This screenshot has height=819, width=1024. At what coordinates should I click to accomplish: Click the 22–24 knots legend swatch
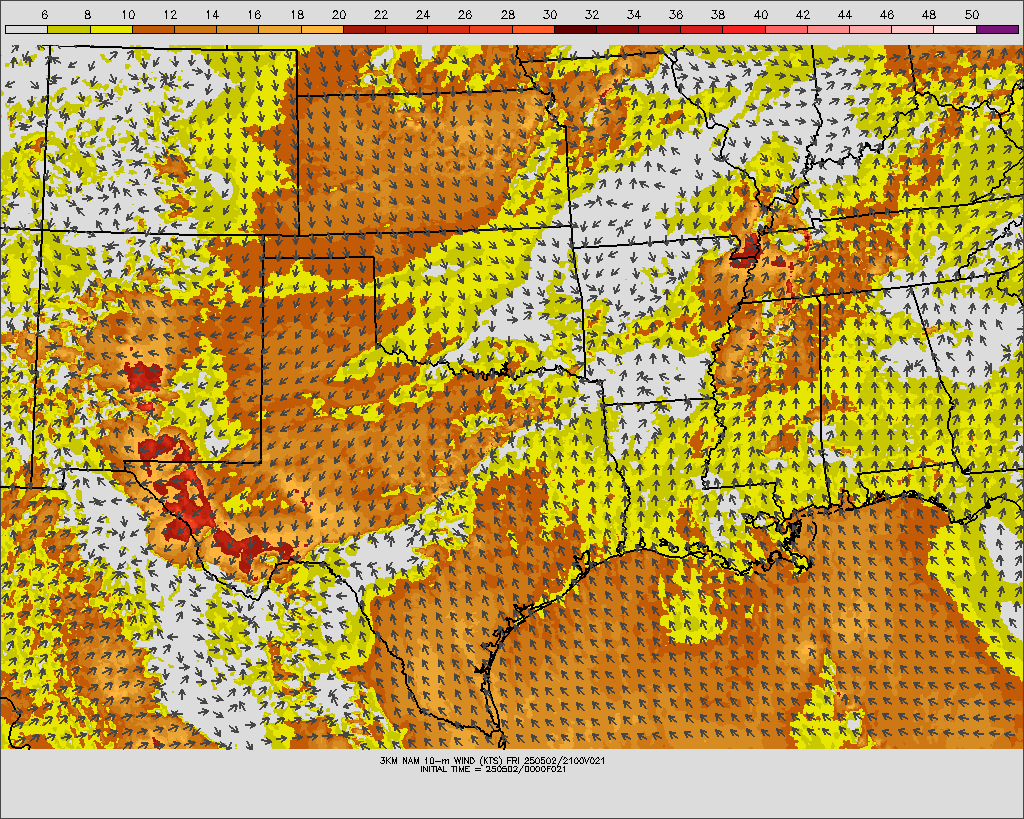(406, 29)
